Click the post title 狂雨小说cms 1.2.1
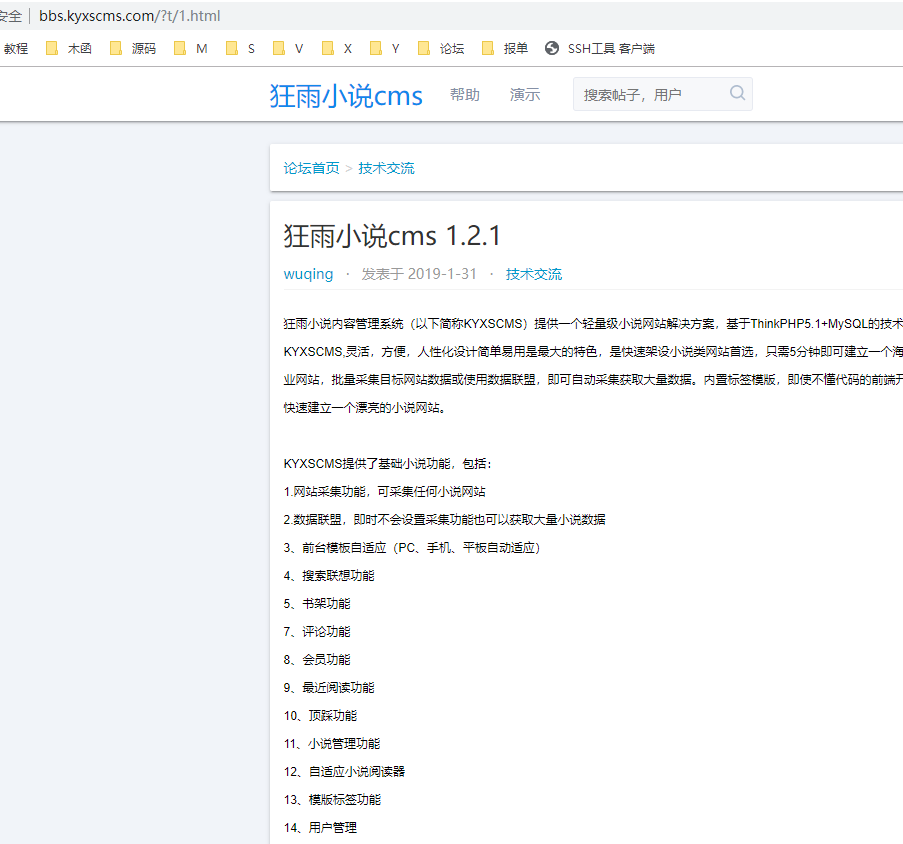The image size is (903, 844). click(x=392, y=235)
